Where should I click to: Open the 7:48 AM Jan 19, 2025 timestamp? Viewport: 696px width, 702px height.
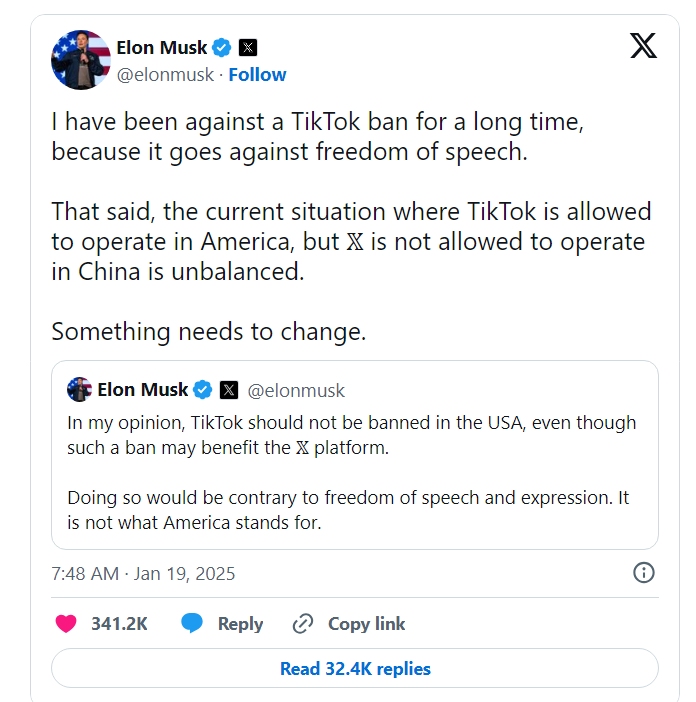tap(143, 574)
